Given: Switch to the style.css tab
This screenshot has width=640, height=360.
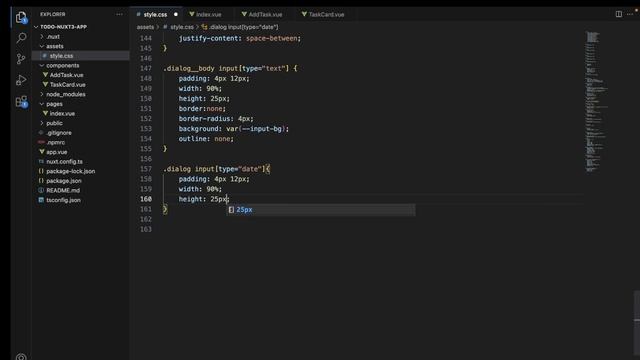Looking at the screenshot, I should click(156, 14).
